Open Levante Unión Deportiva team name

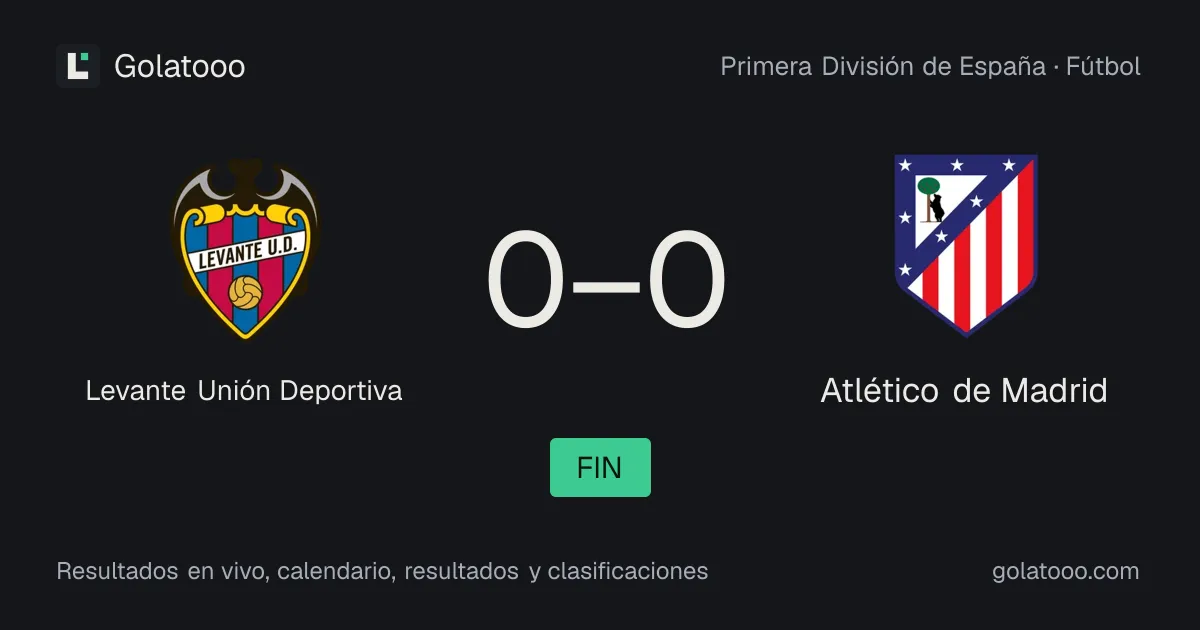pyautogui.click(x=244, y=390)
